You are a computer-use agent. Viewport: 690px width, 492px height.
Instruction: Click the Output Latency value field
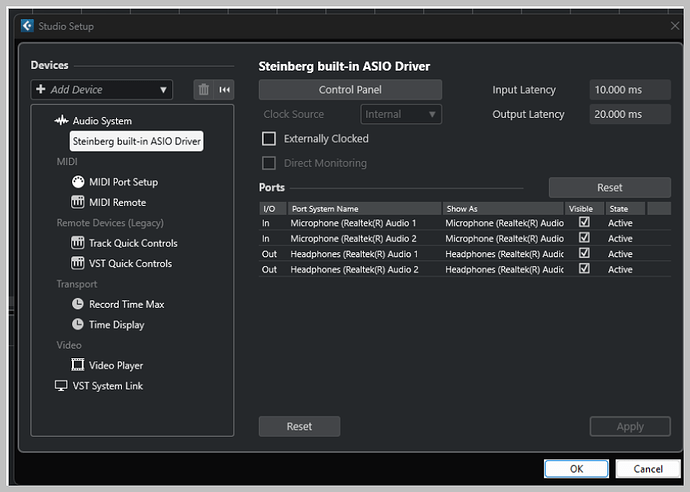click(630, 114)
